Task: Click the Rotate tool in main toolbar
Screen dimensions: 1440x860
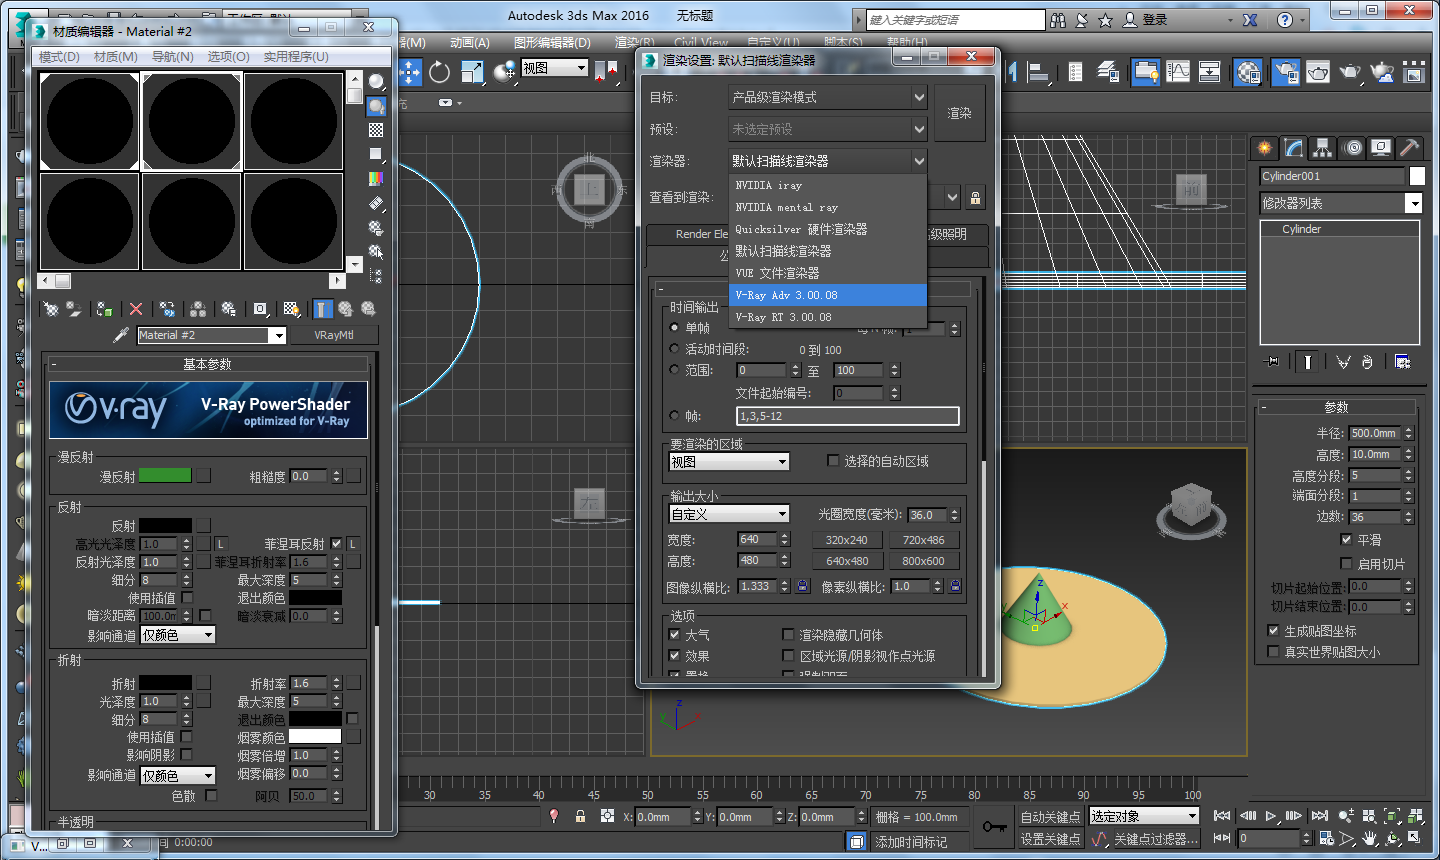Action: (439, 72)
